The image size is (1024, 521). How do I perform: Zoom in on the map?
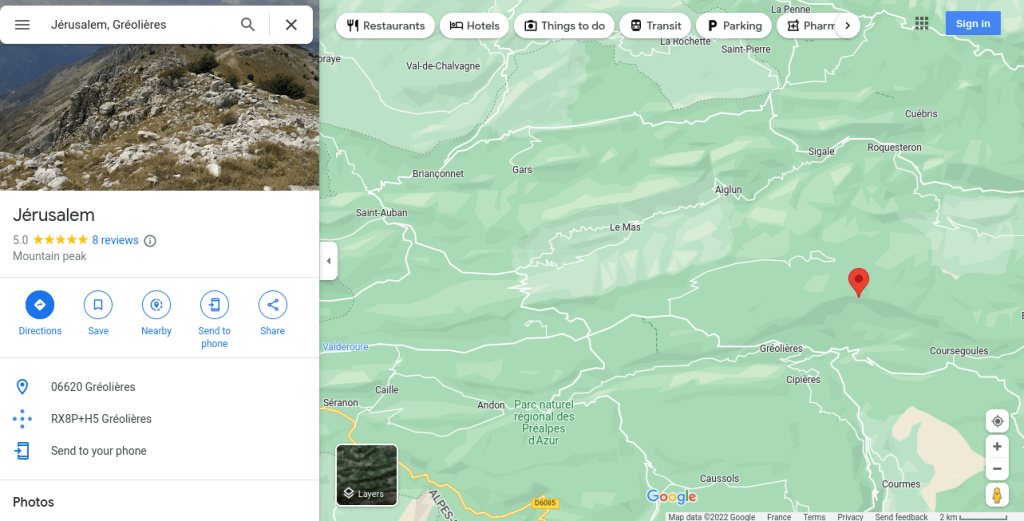(x=996, y=446)
